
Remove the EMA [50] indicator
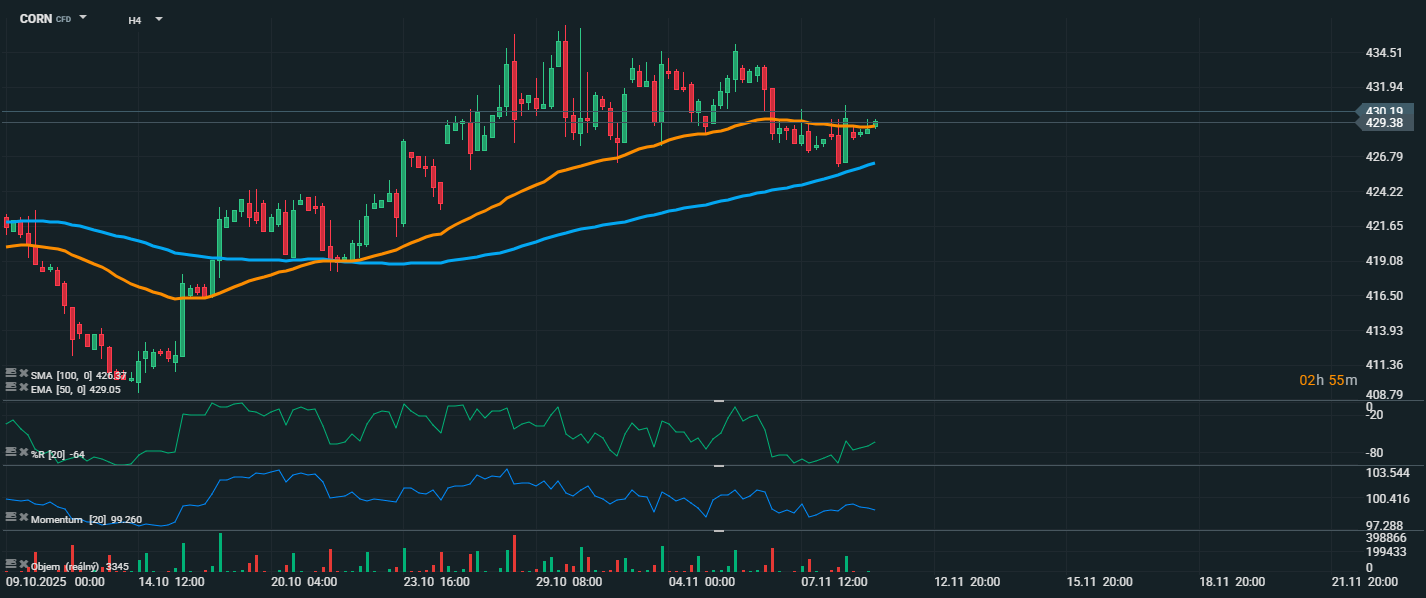(x=23, y=386)
